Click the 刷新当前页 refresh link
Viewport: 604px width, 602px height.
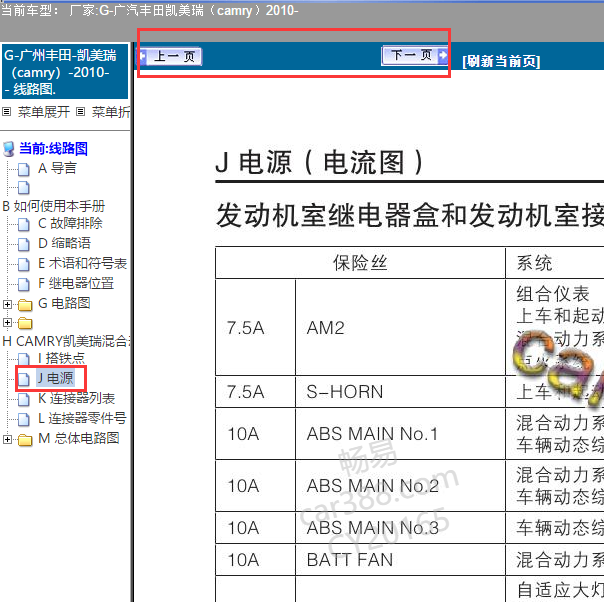[x=501, y=61]
